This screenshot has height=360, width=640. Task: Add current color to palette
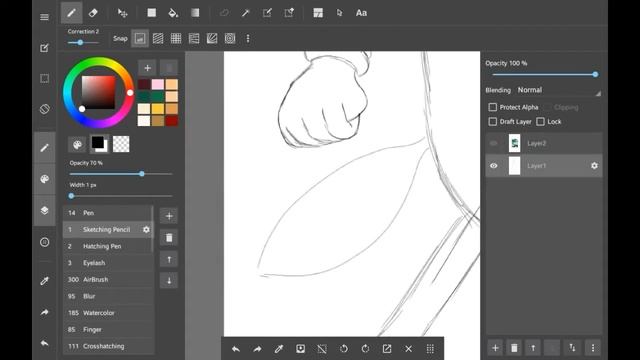(x=147, y=68)
